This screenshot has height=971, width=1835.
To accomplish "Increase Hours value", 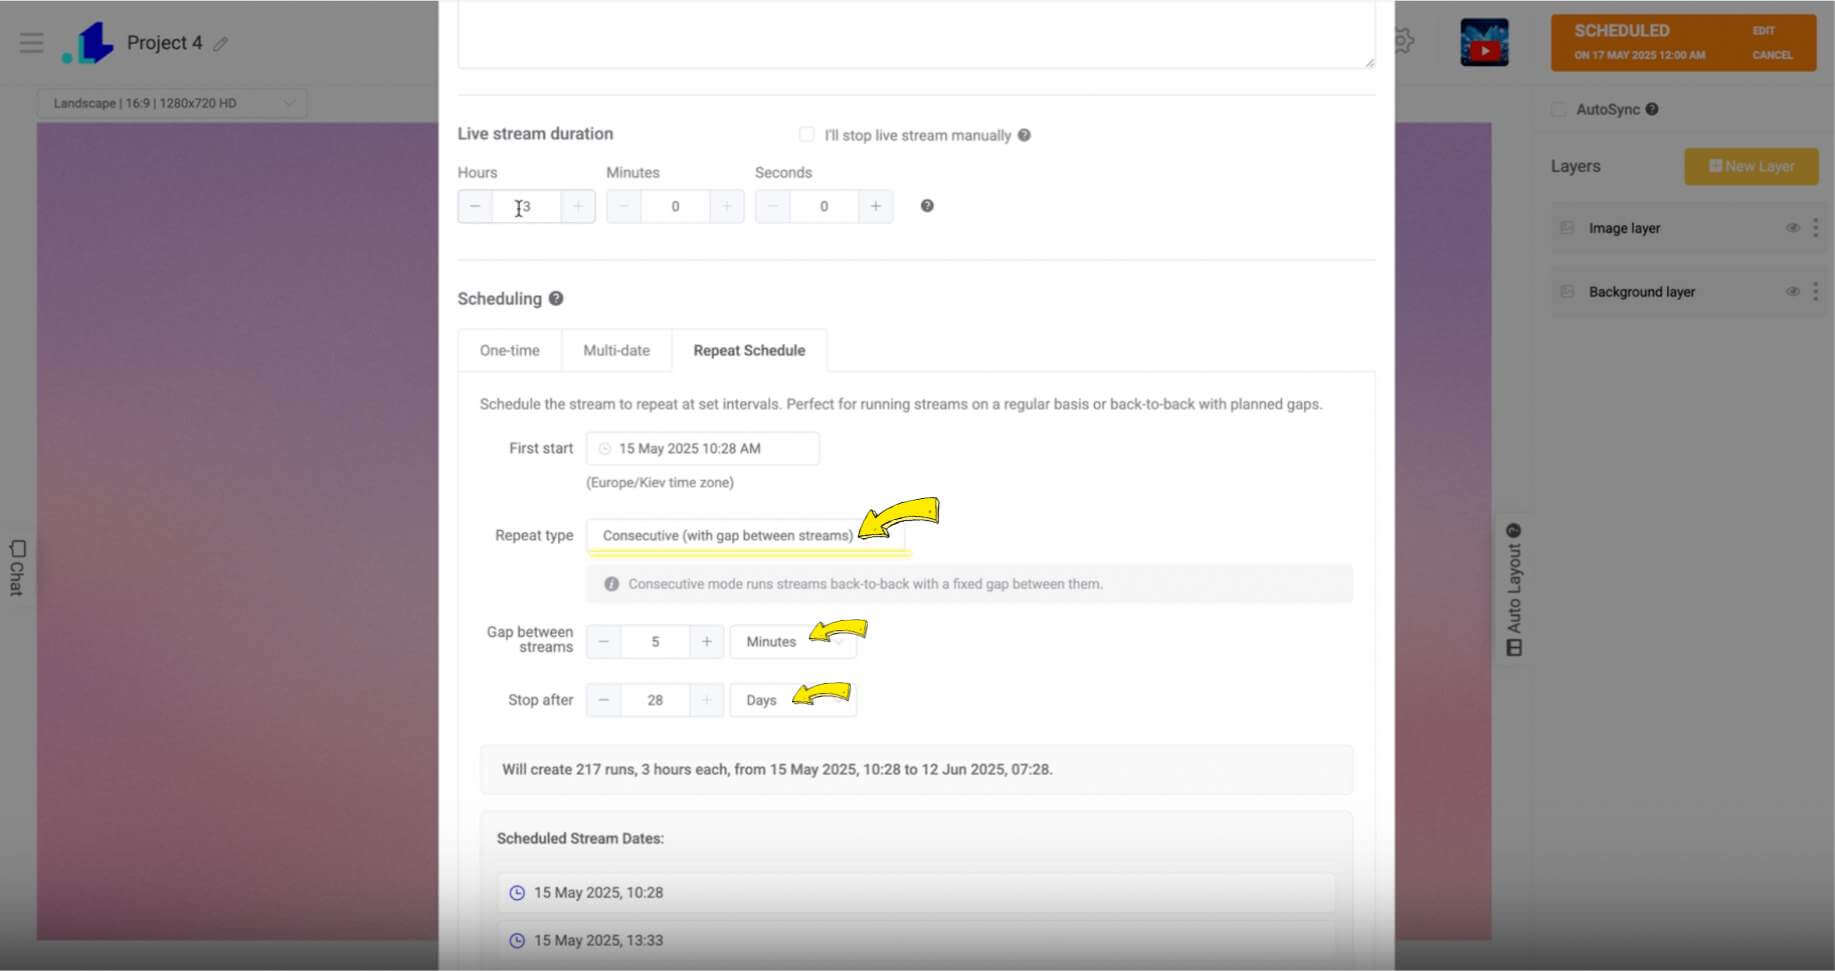I will point(578,206).
